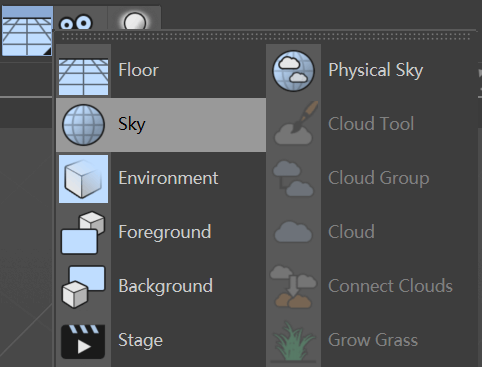The image size is (482, 367).
Task: Choose Stage from the menu
Action: pos(161,341)
